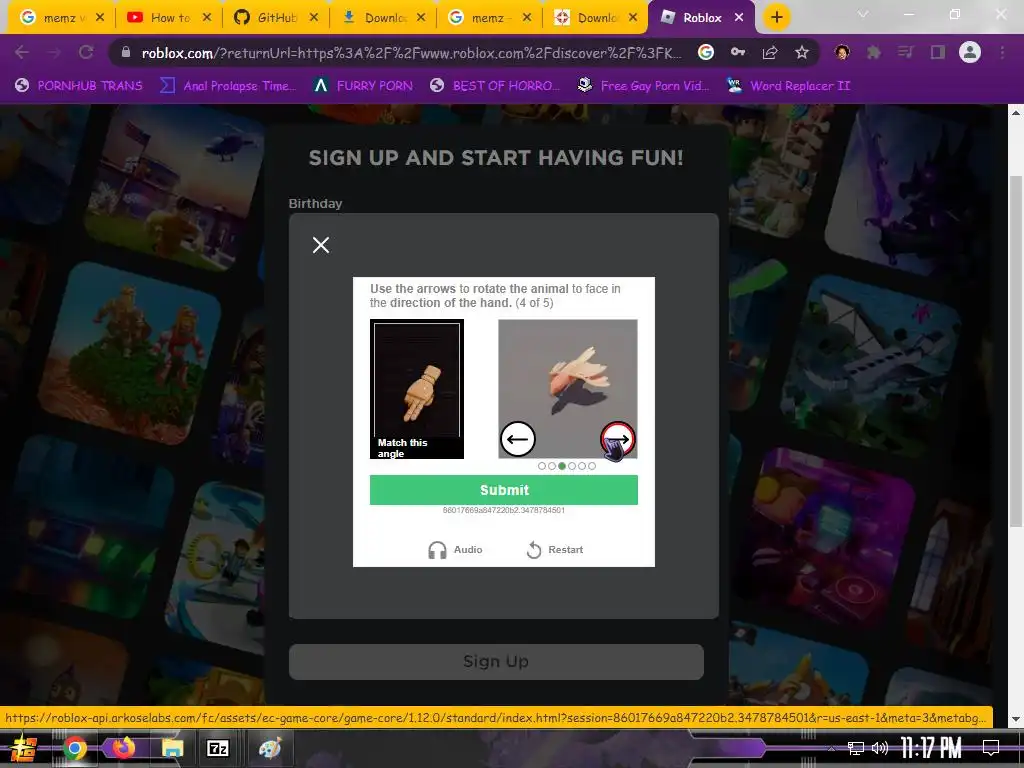This screenshot has width=1024, height=768.
Task: Open 7-Zip from the taskbar
Action: click(217, 748)
